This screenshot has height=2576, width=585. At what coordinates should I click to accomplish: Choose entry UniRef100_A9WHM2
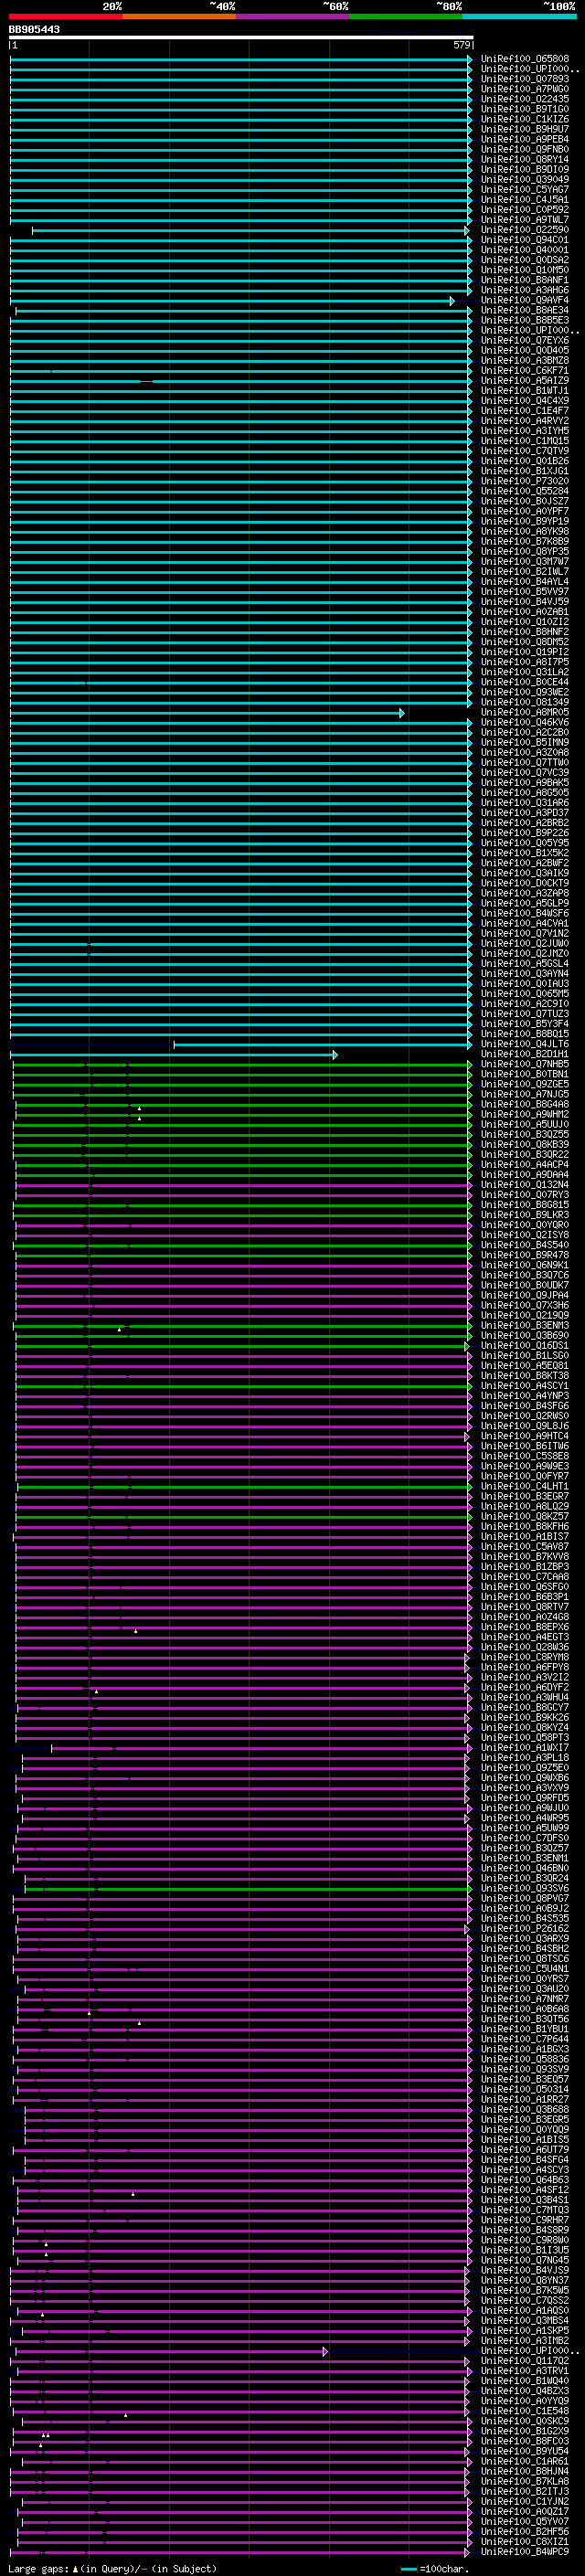click(x=525, y=1114)
